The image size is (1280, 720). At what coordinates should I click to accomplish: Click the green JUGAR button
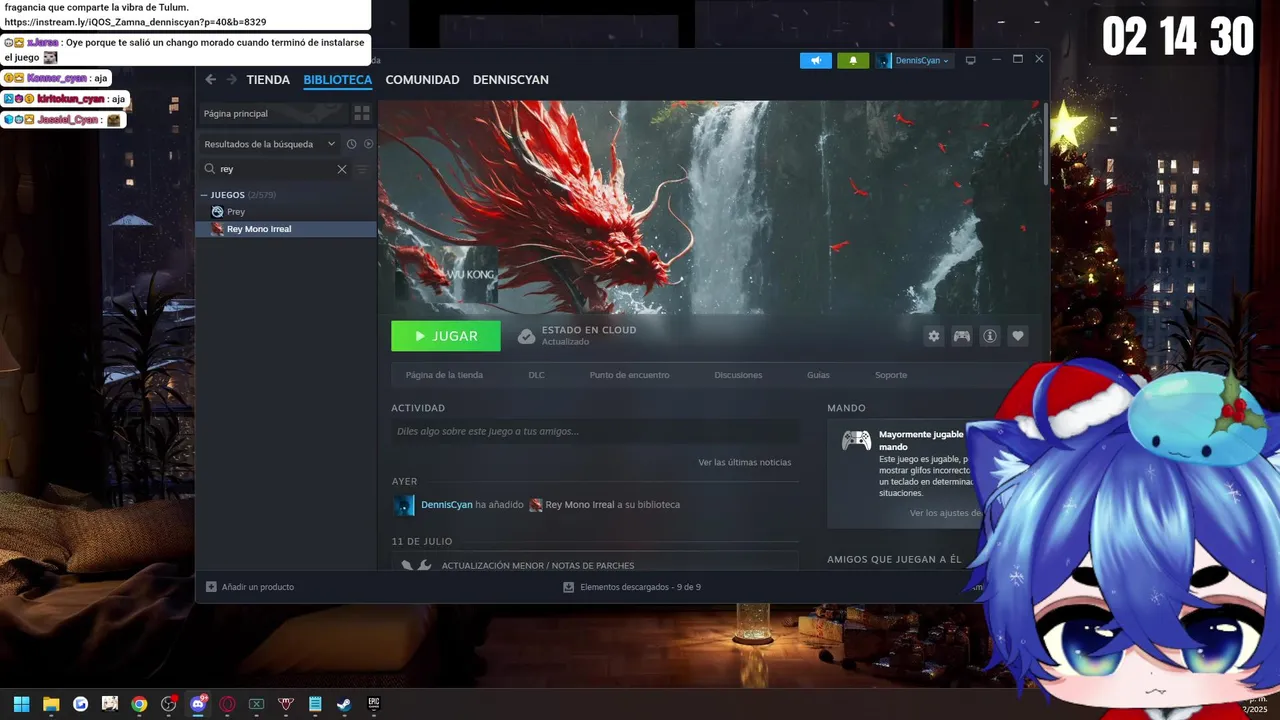point(446,336)
